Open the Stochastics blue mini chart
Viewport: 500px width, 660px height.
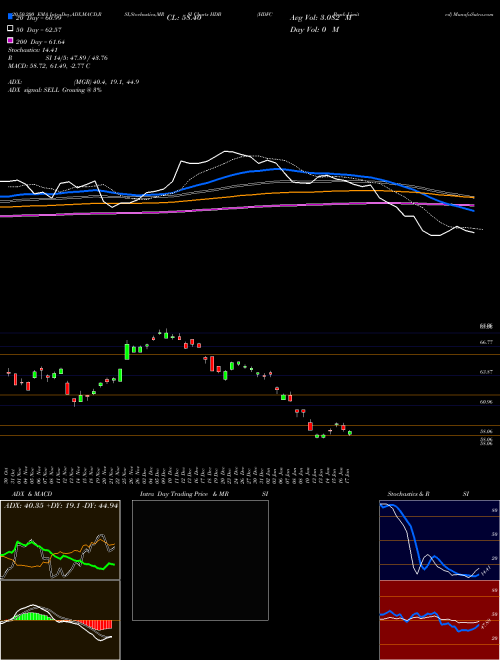439,540
